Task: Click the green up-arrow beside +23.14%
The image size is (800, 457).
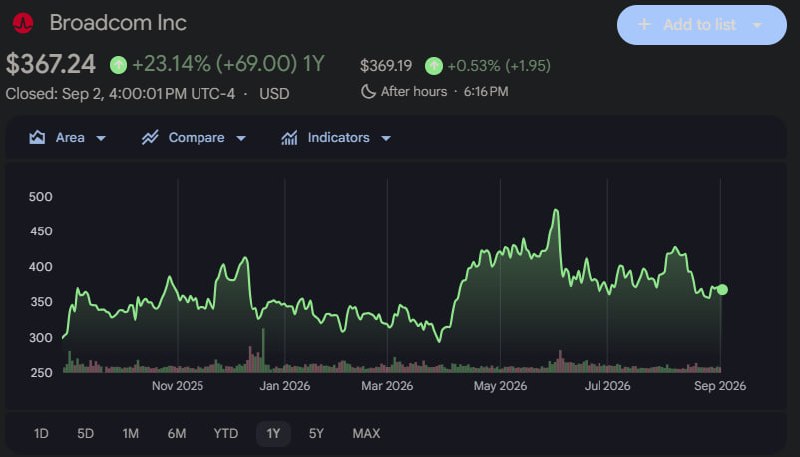Action: (118, 65)
